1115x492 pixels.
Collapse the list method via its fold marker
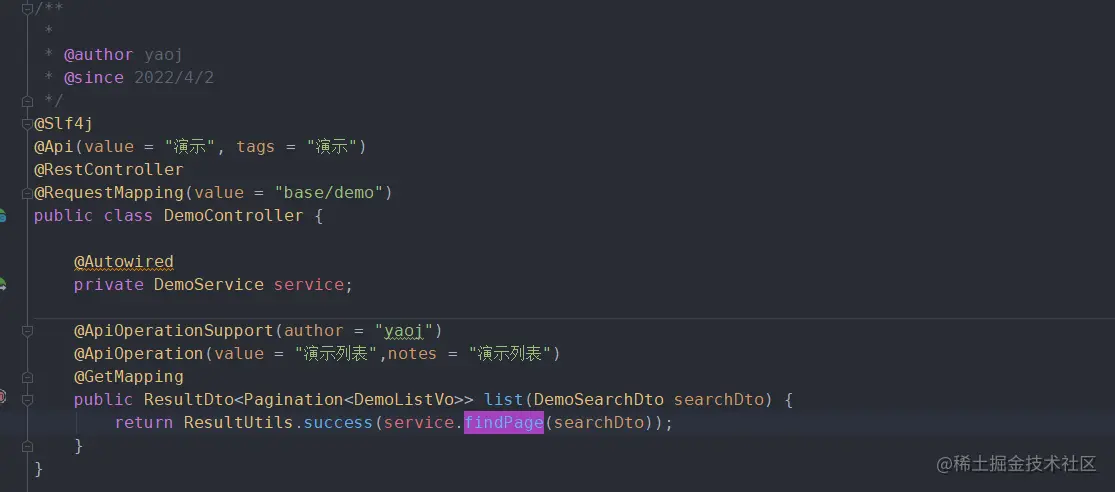[x=27, y=400]
